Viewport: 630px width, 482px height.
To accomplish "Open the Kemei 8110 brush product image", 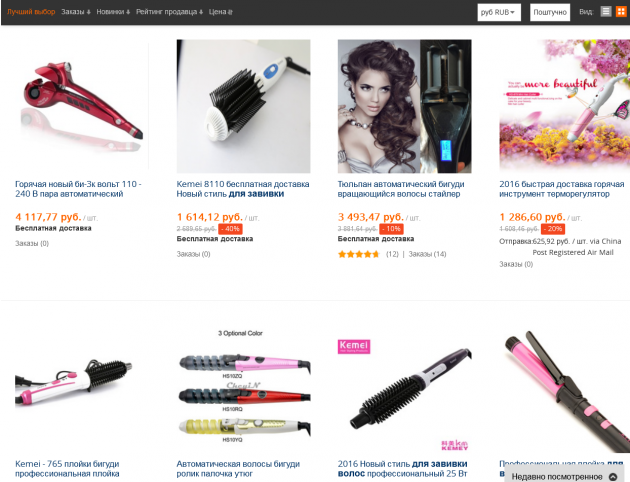I will [x=243, y=106].
